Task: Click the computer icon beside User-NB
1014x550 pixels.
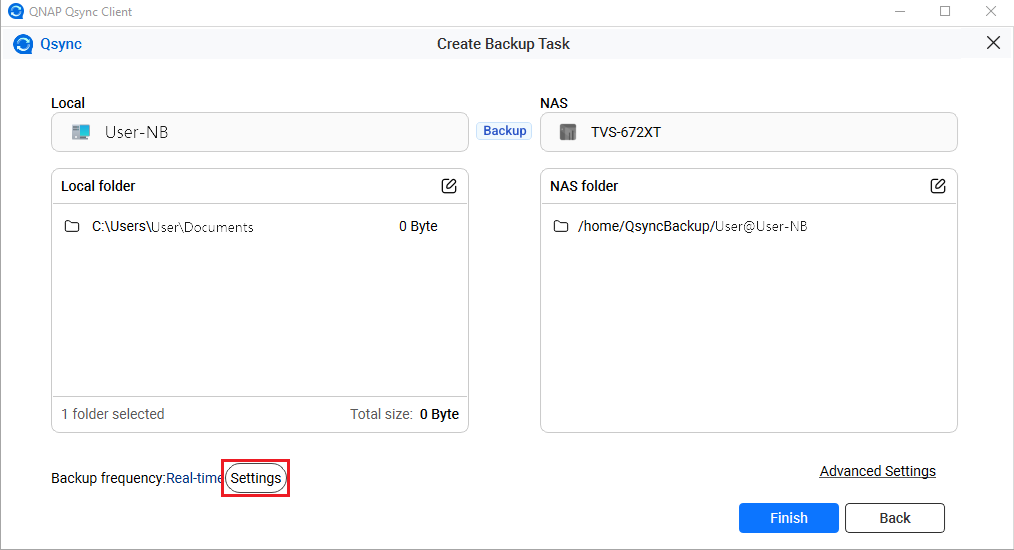Action: 81,132
